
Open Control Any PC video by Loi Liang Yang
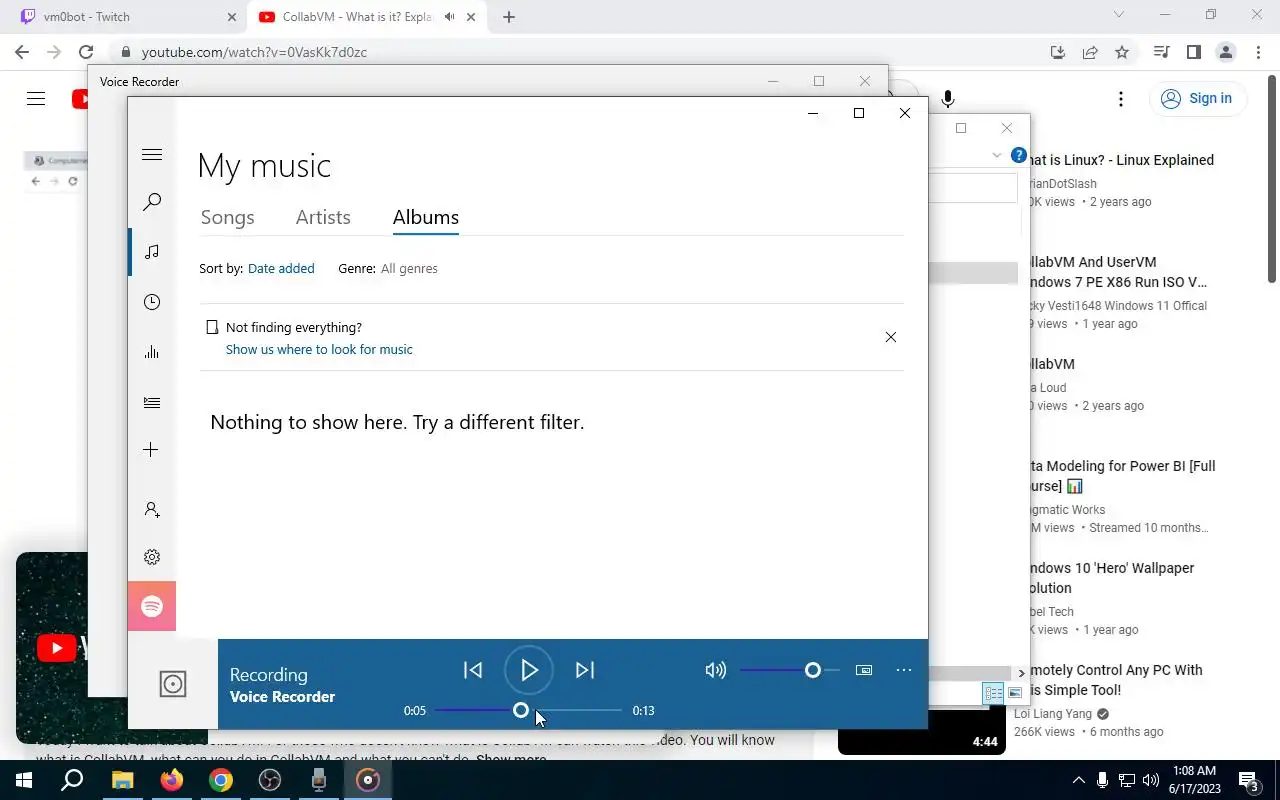pyautogui.click(x=1116, y=680)
